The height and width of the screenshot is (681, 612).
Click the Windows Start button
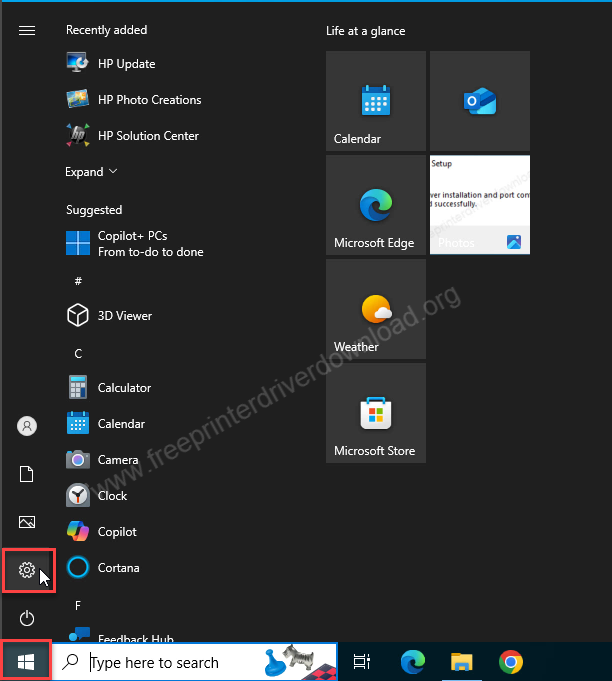(26, 662)
